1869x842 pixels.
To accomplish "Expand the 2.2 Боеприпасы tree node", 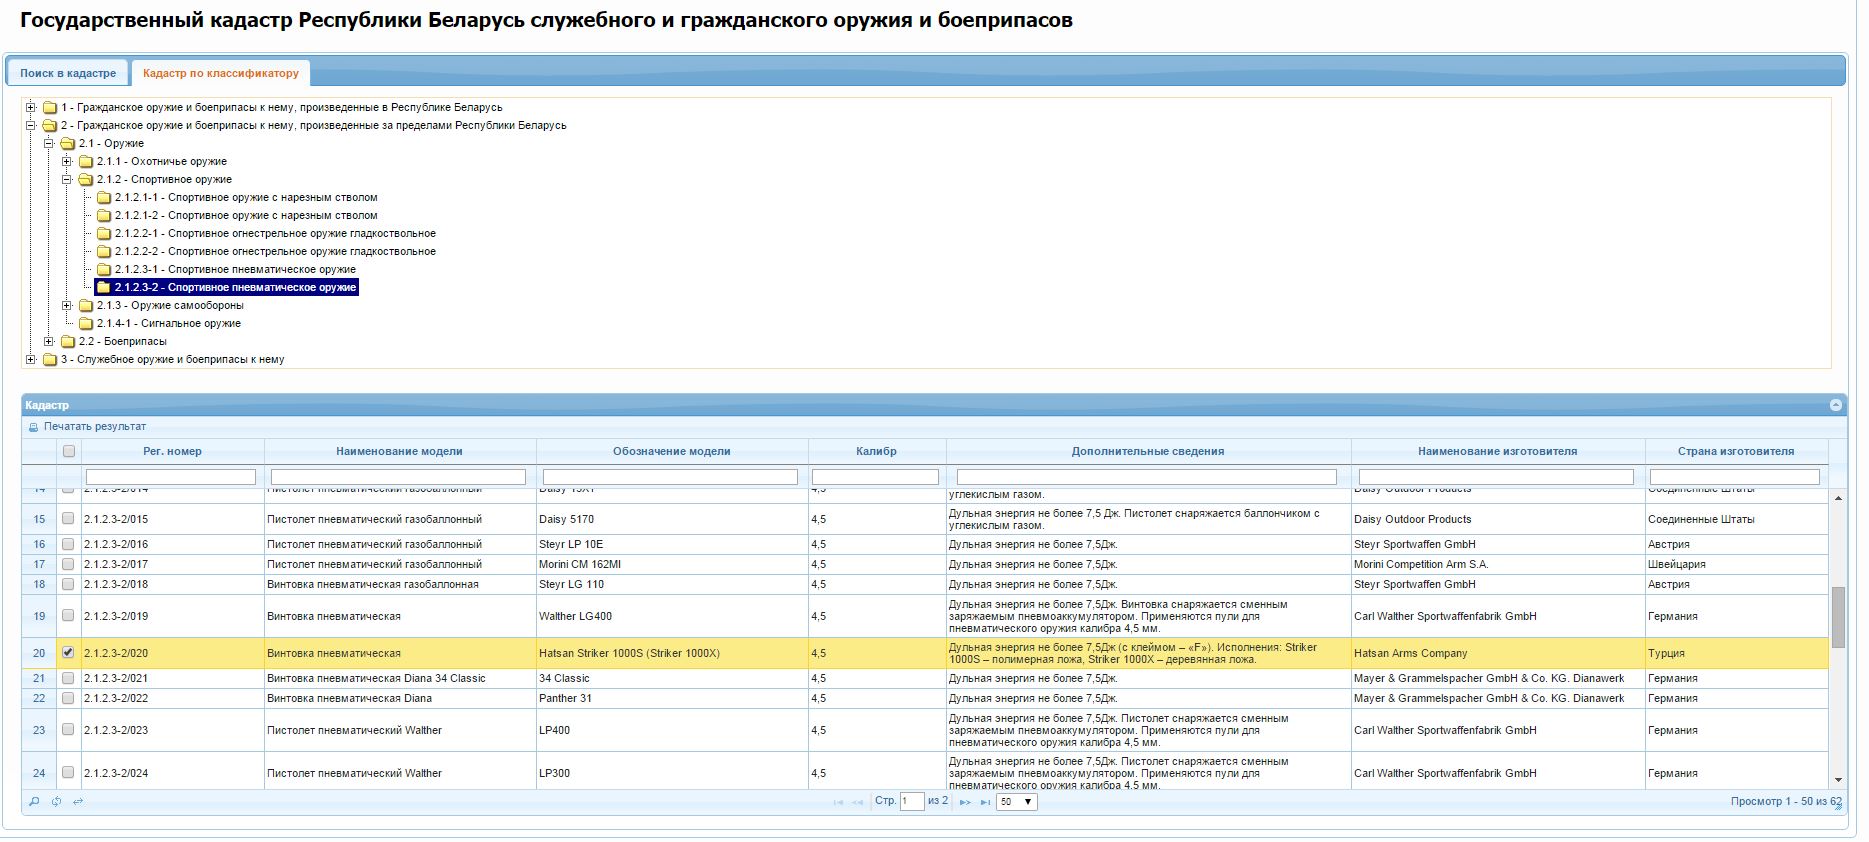I will pyautogui.click(x=49, y=342).
